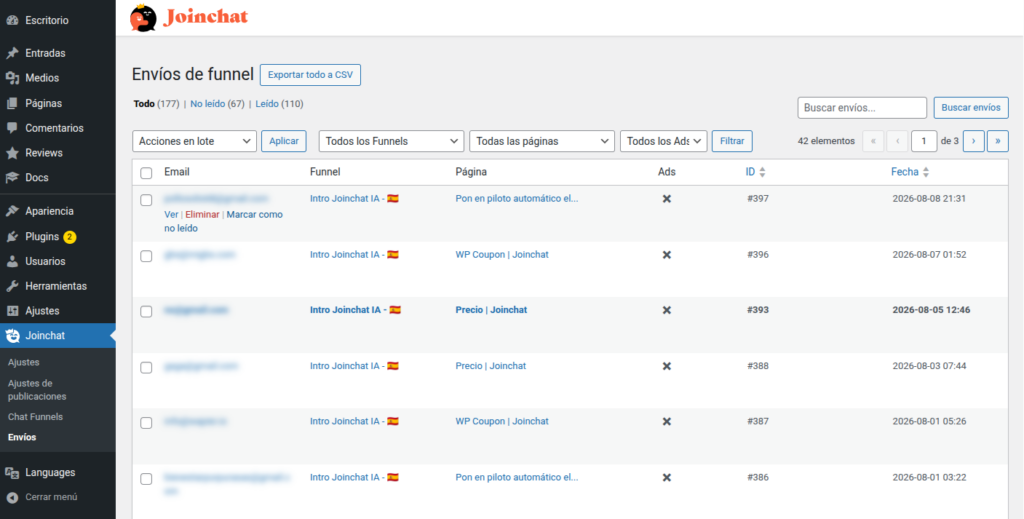Click the Aplicar button
The image size is (1024, 519).
[x=283, y=141]
